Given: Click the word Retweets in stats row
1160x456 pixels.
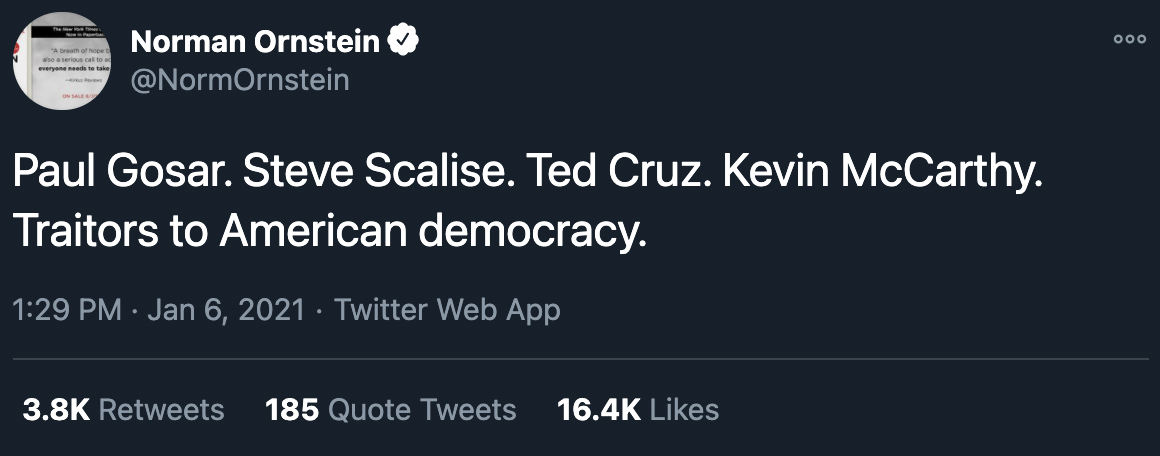Looking at the screenshot, I should pos(161,409).
